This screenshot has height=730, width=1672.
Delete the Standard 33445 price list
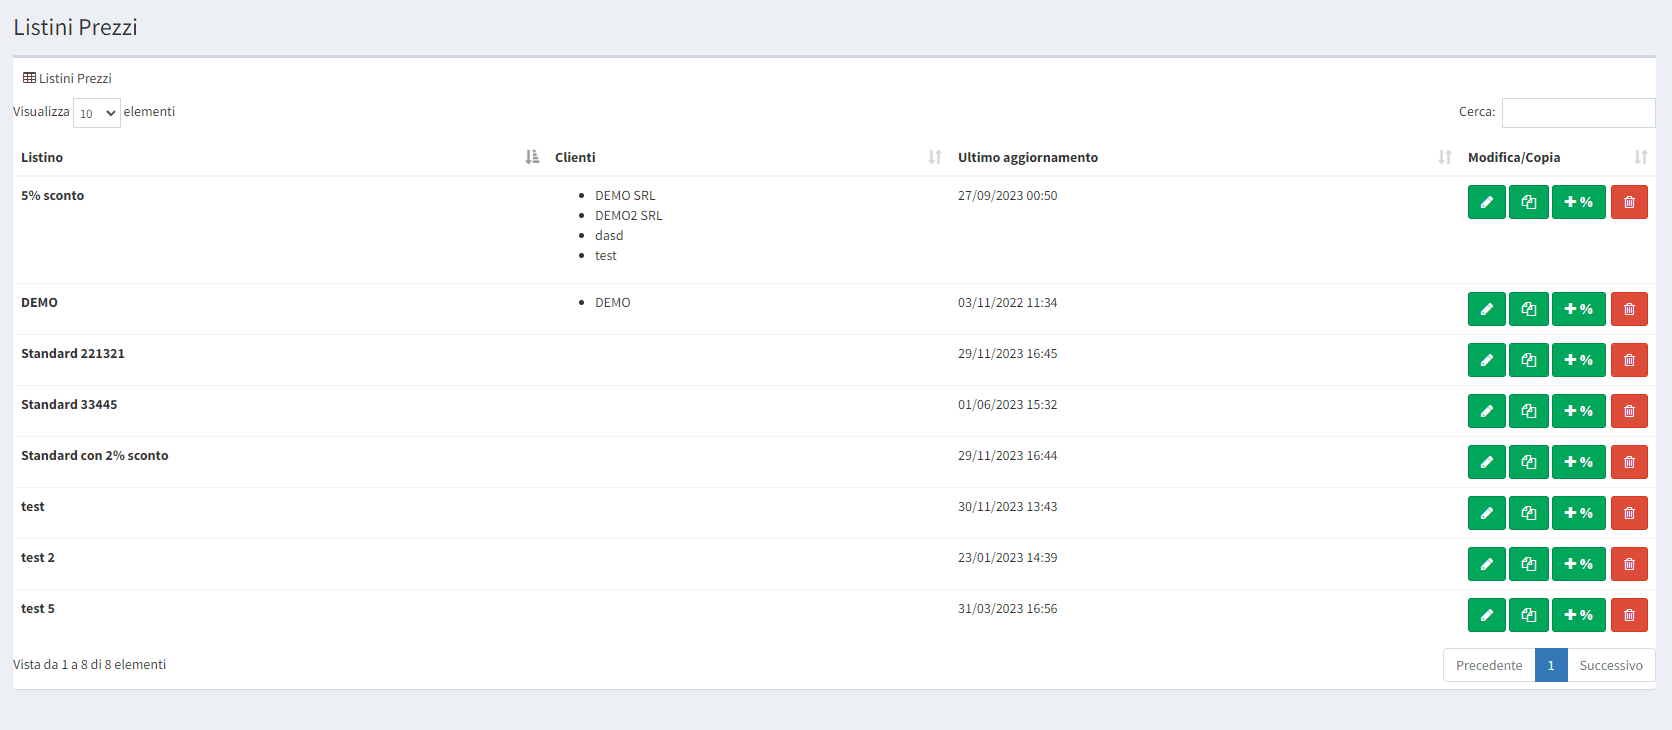tap(1629, 411)
